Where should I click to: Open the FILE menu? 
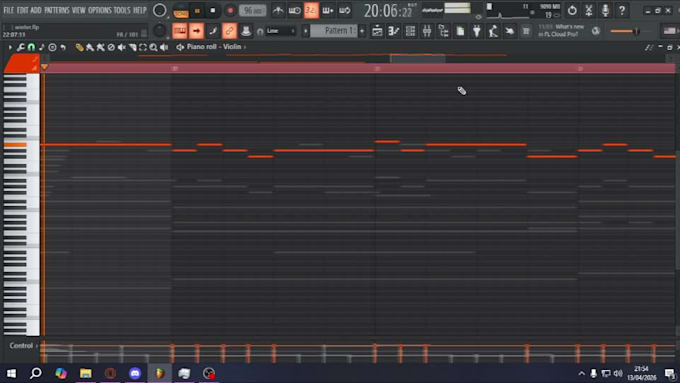coord(9,10)
